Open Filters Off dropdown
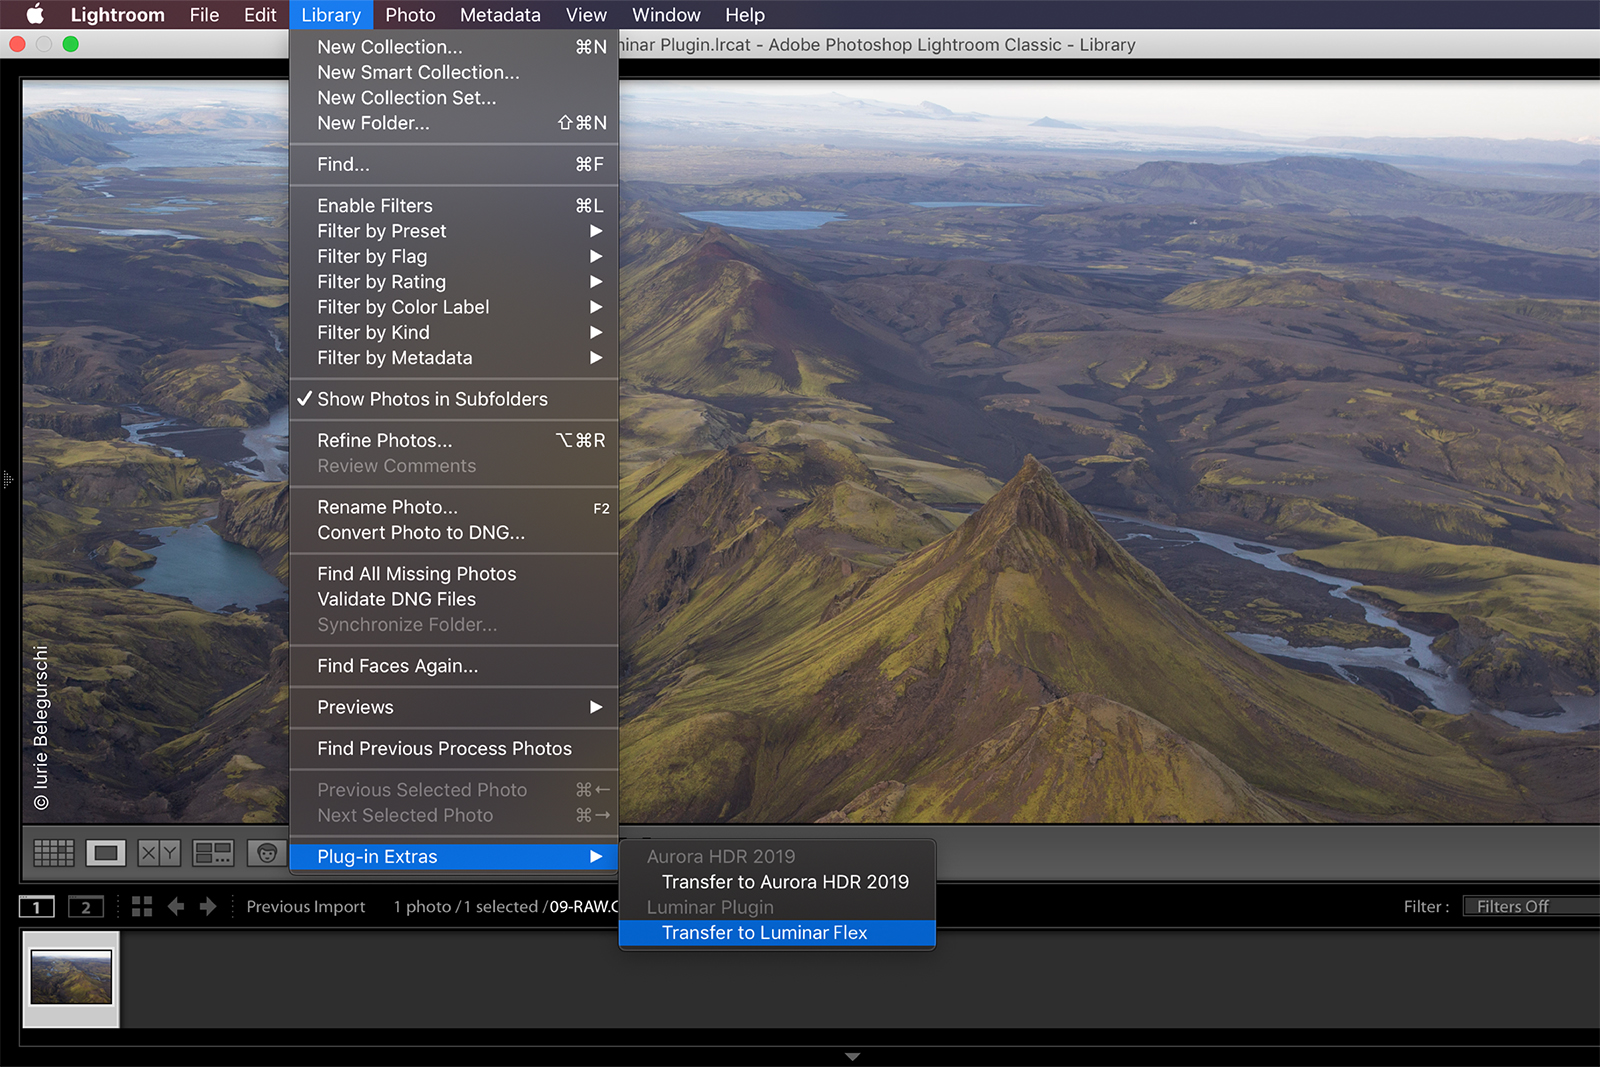Image resolution: width=1600 pixels, height=1067 pixels. pyautogui.click(x=1530, y=906)
